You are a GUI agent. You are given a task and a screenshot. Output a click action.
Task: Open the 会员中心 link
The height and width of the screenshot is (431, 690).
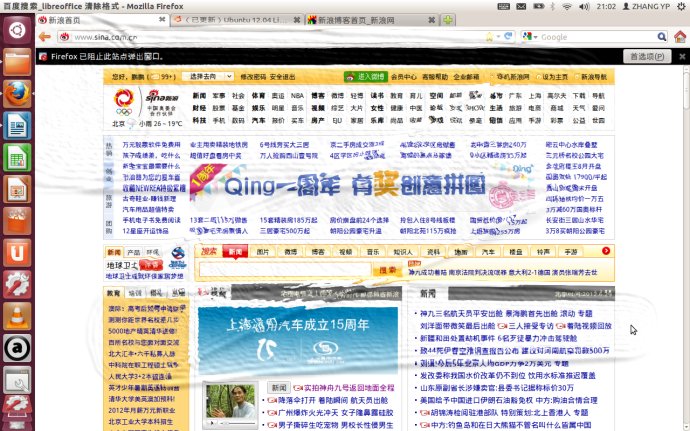pyautogui.click(x=404, y=77)
